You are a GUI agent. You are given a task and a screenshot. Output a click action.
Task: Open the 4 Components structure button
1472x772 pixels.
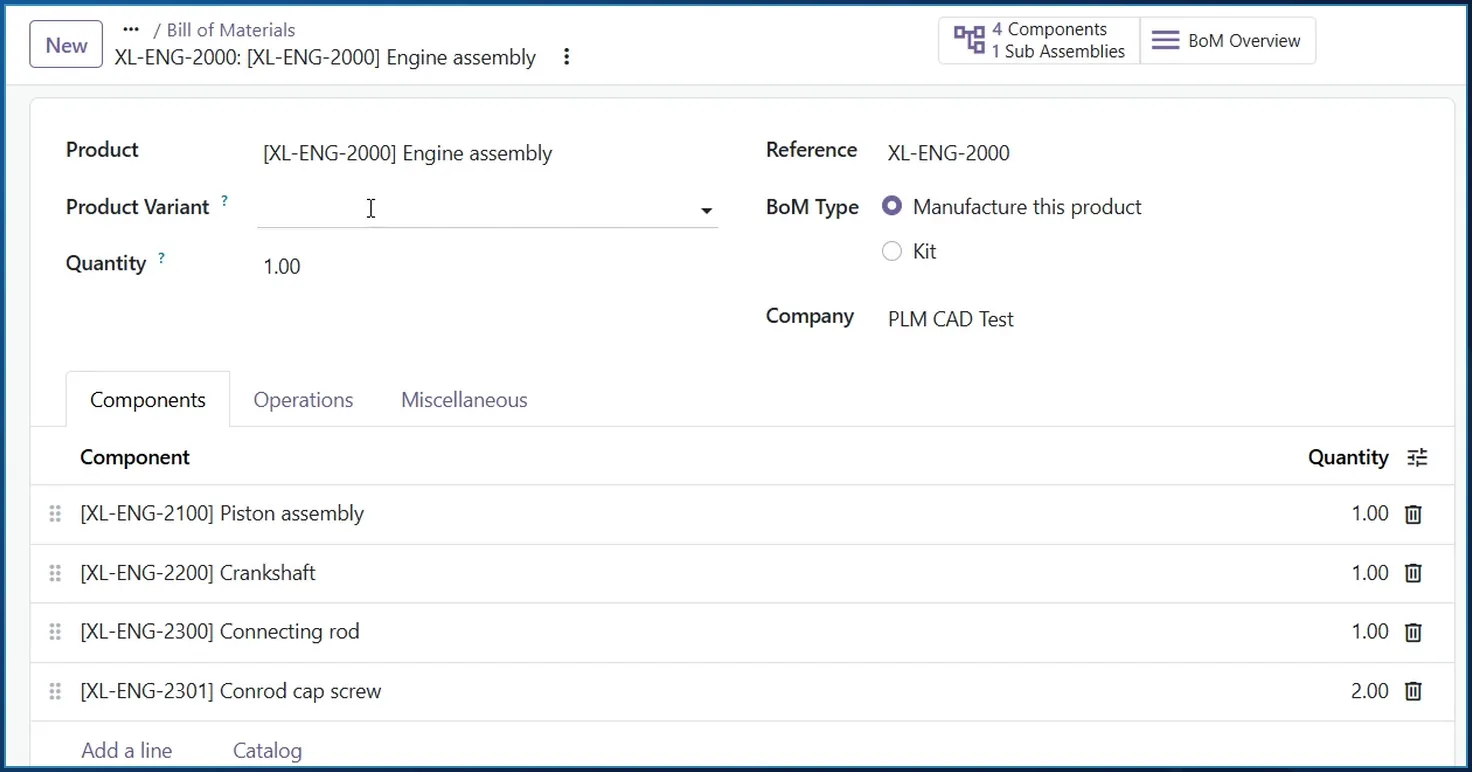[x=1039, y=41]
